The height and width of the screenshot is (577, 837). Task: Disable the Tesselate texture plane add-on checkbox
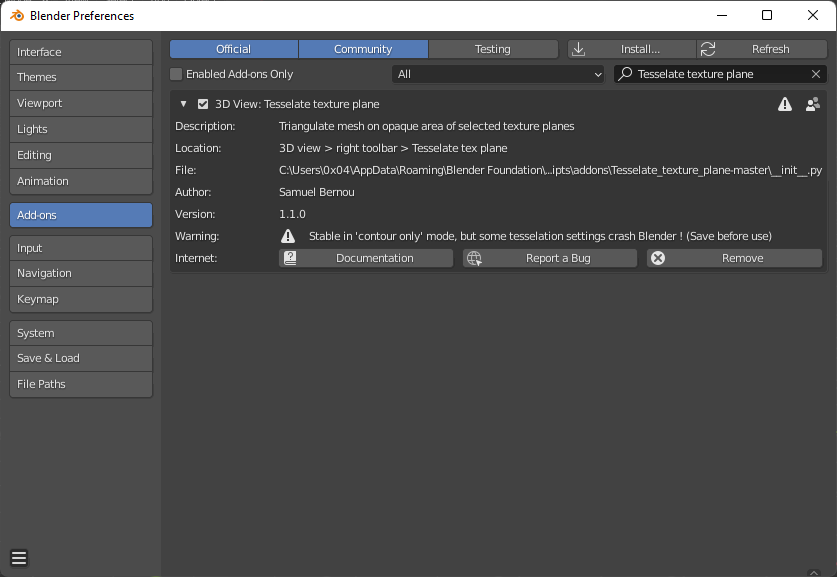pyautogui.click(x=203, y=104)
